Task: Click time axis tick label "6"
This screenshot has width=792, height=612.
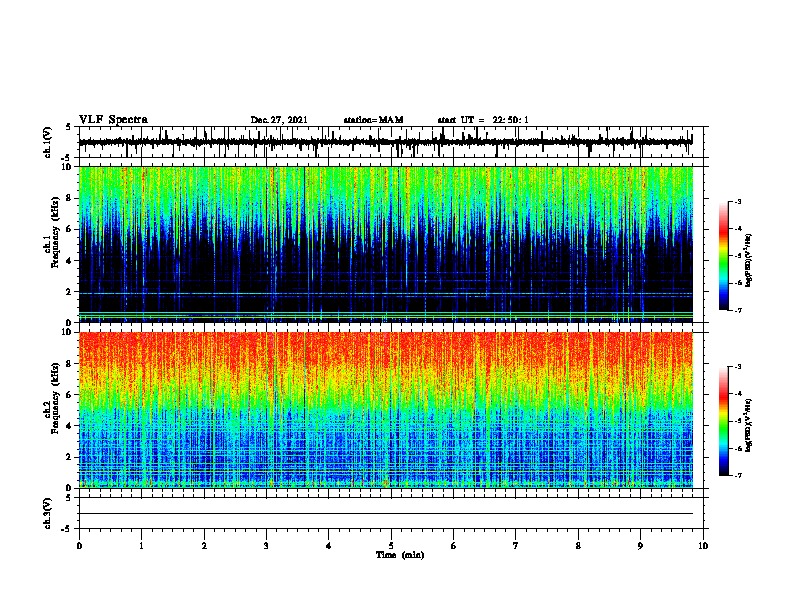Action: pos(454,546)
